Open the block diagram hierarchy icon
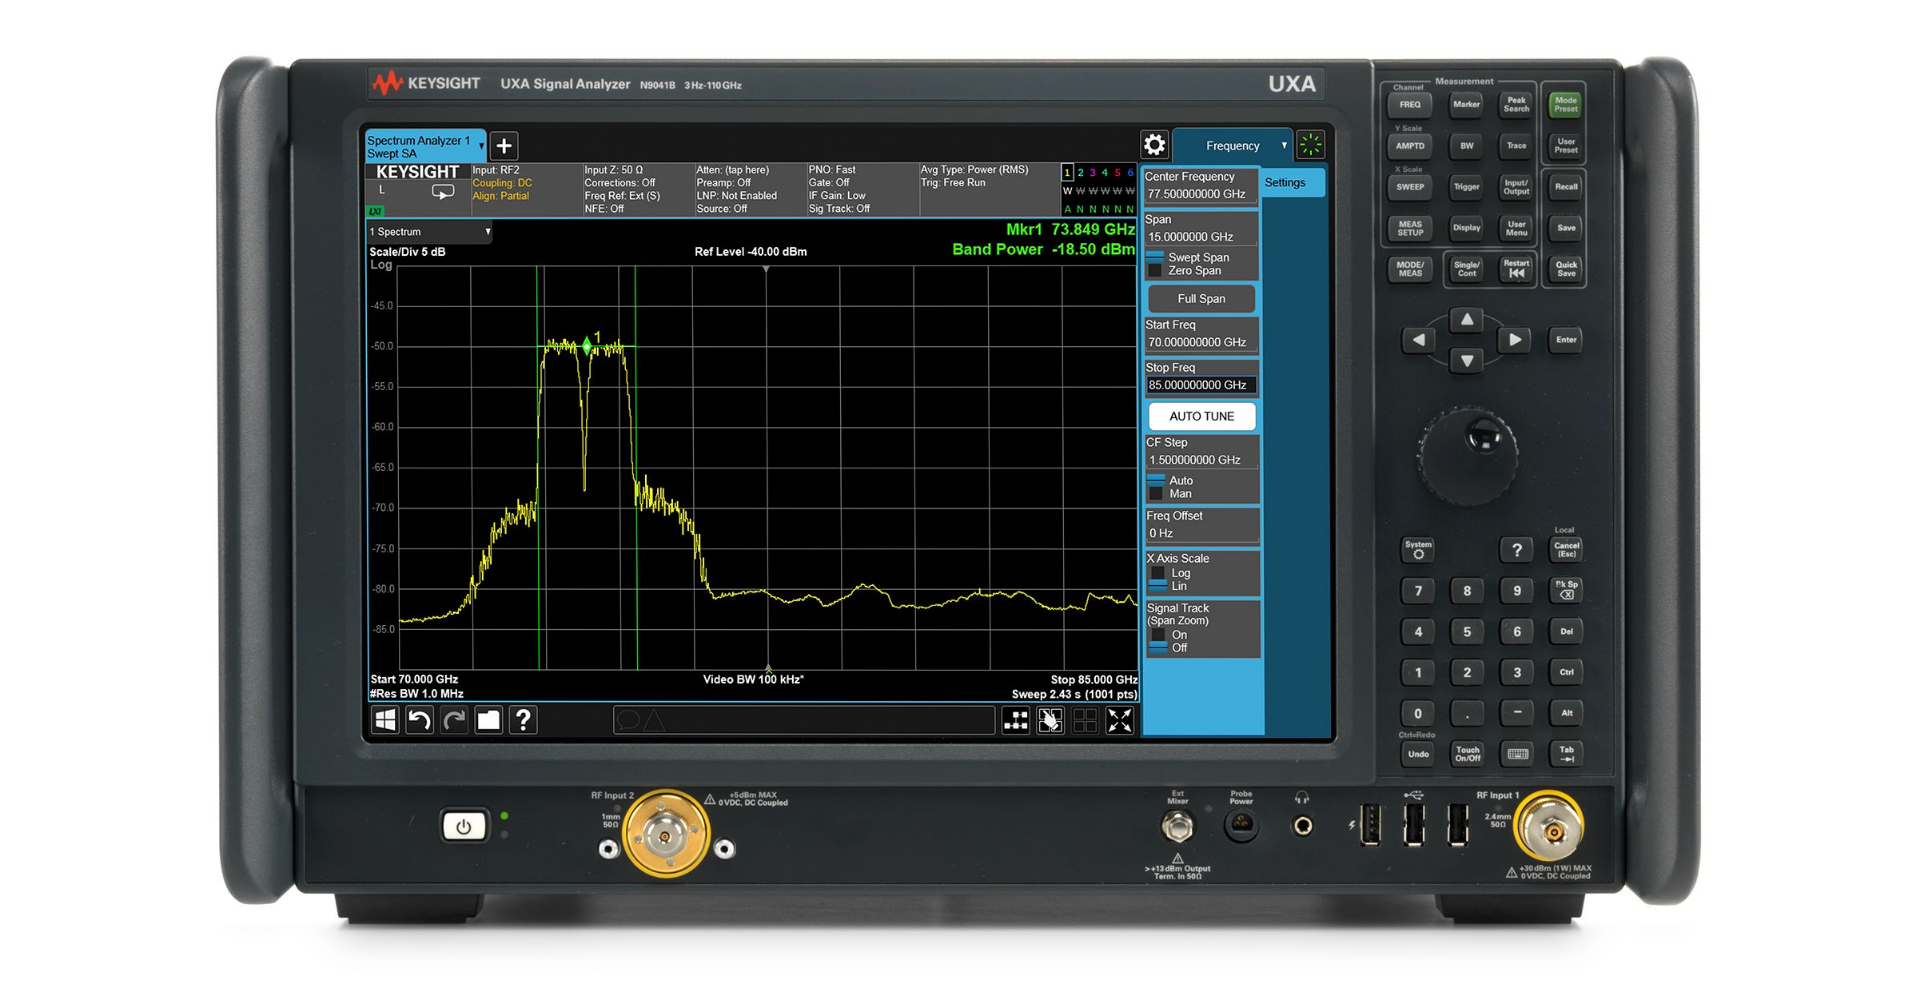1920x984 pixels. coord(1016,720)
